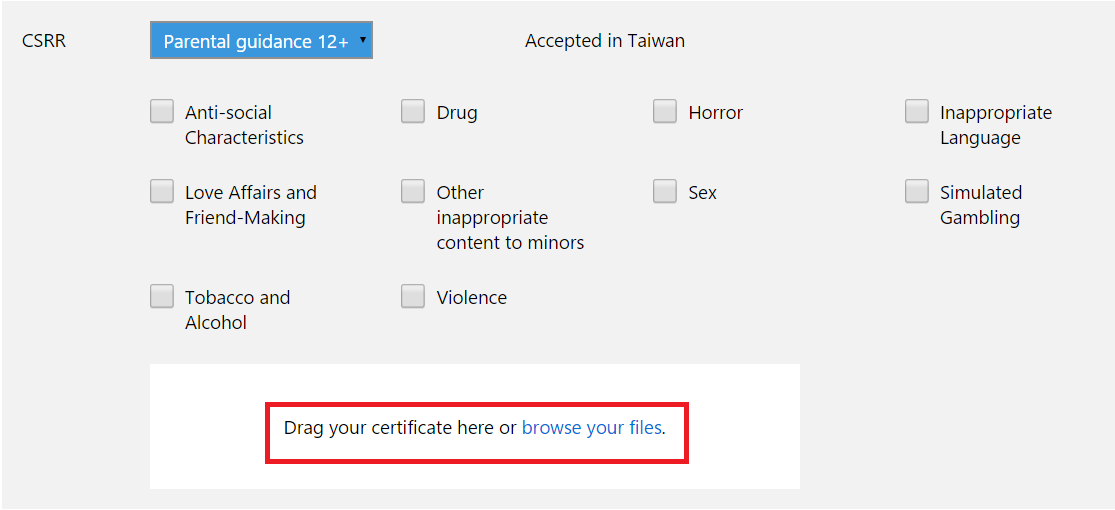Click the CSRR row label
1115x510 pixels.
pyautogui.click(x=44, y=41)
